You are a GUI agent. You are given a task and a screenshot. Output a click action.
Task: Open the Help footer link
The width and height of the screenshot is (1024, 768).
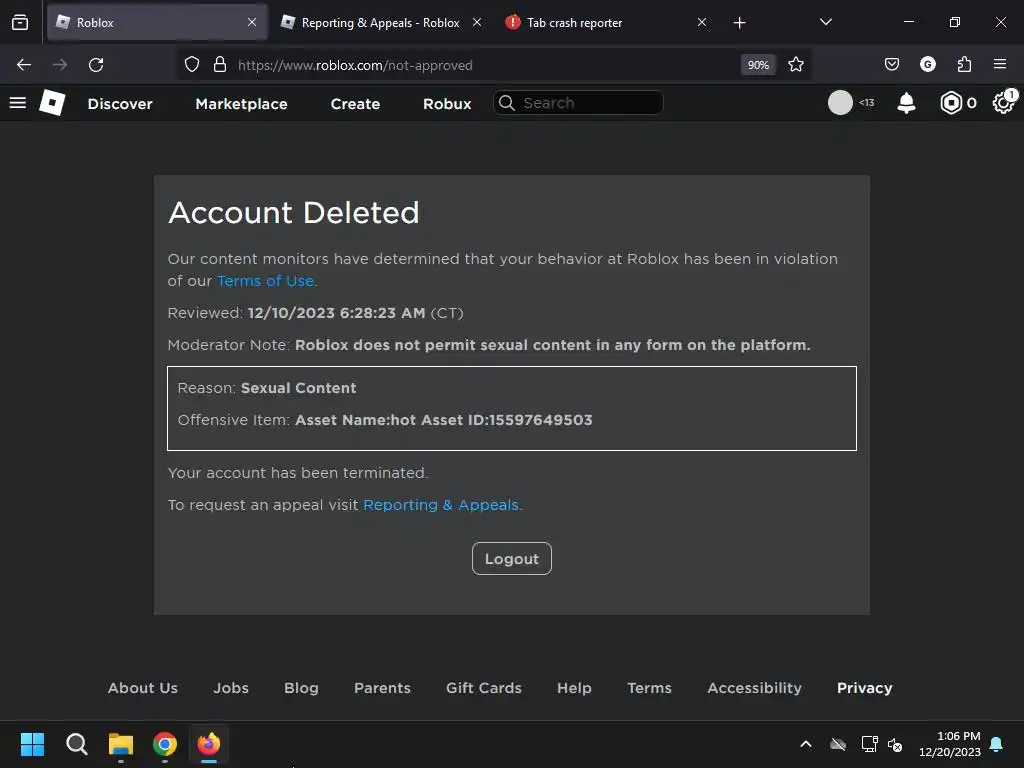click(574, 688)
